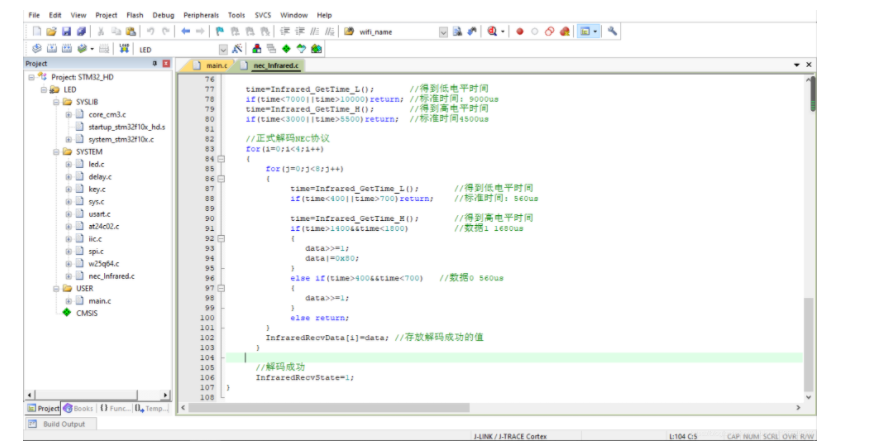Click the editor vertical scrollbar thumb
This screenshot has height=441, width=877.
click(808, 344)
